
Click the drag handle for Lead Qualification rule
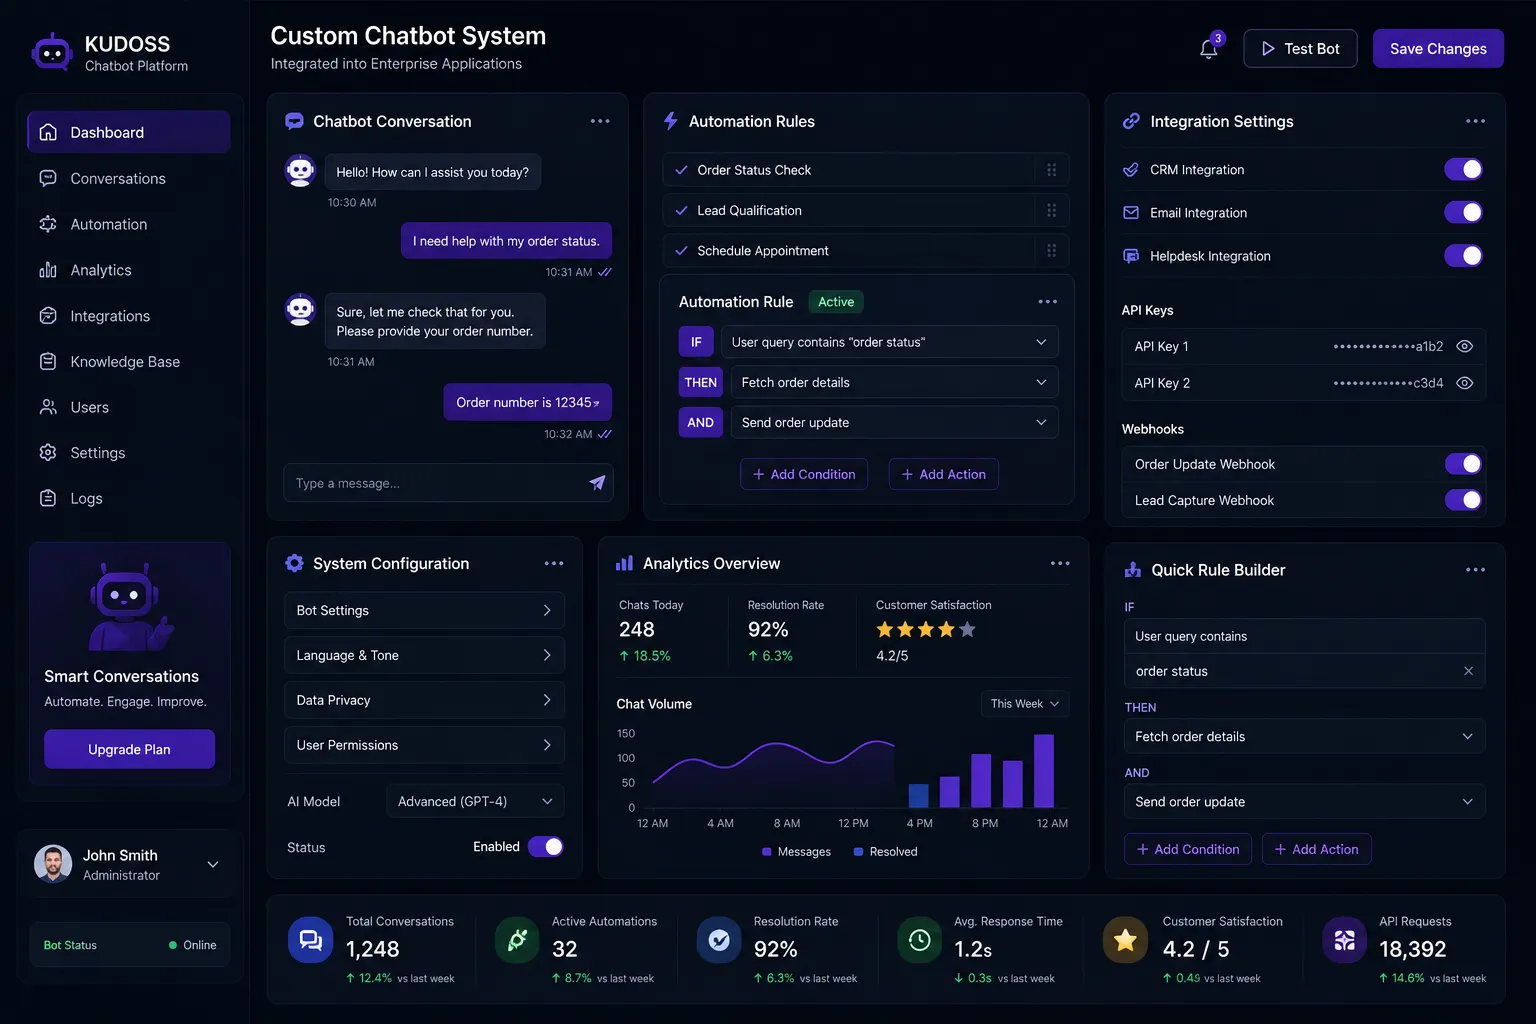pyautogui.click(x=1051, y=210)
